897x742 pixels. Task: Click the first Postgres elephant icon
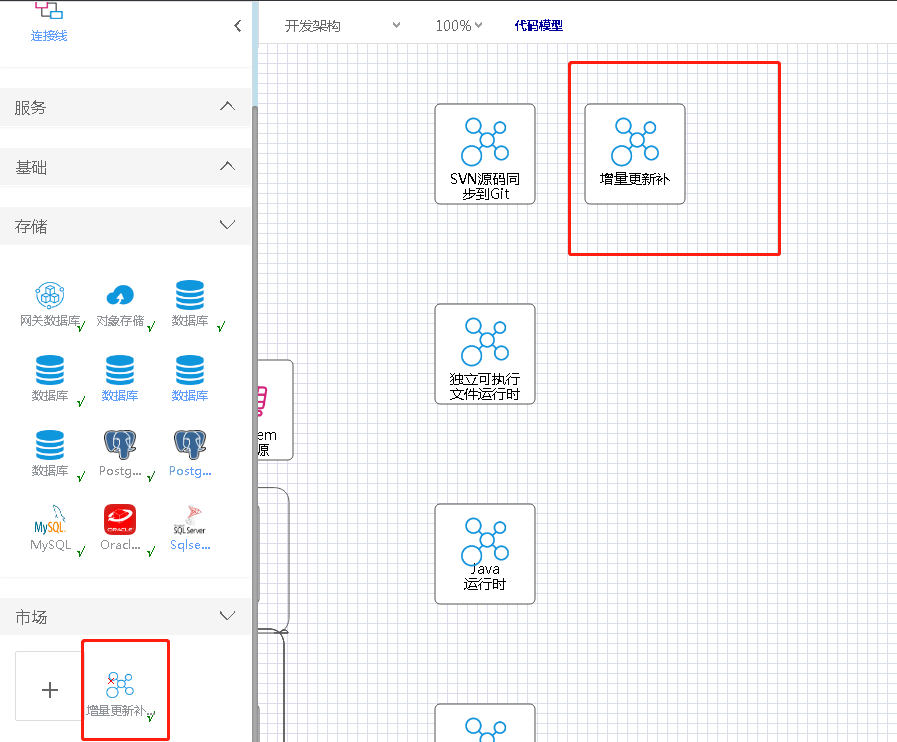point(120,446)
